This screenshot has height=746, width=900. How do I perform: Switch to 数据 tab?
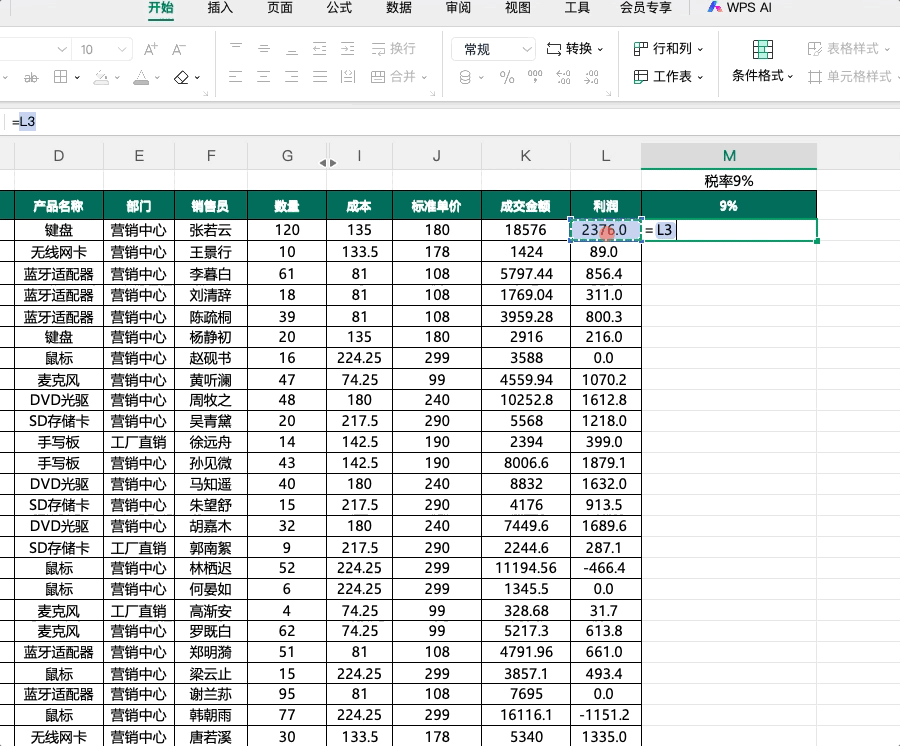pos(399,7)
